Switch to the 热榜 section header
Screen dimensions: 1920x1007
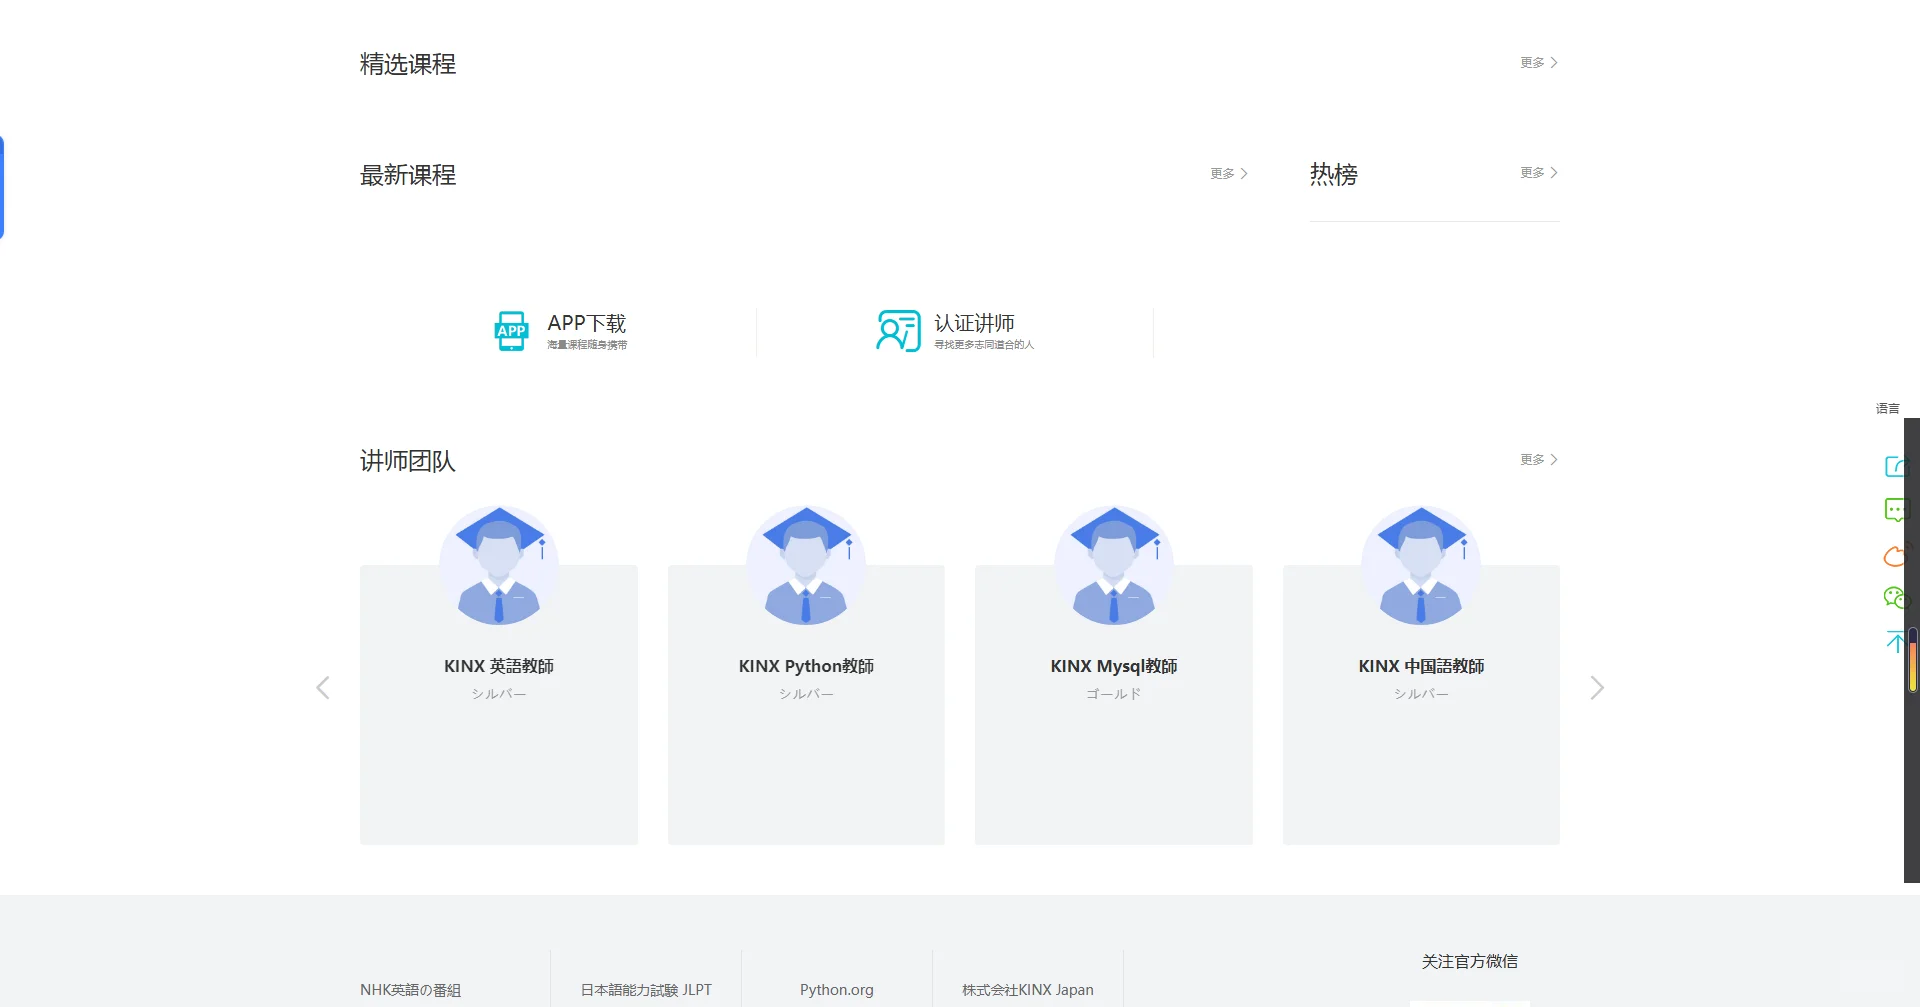1333,175
